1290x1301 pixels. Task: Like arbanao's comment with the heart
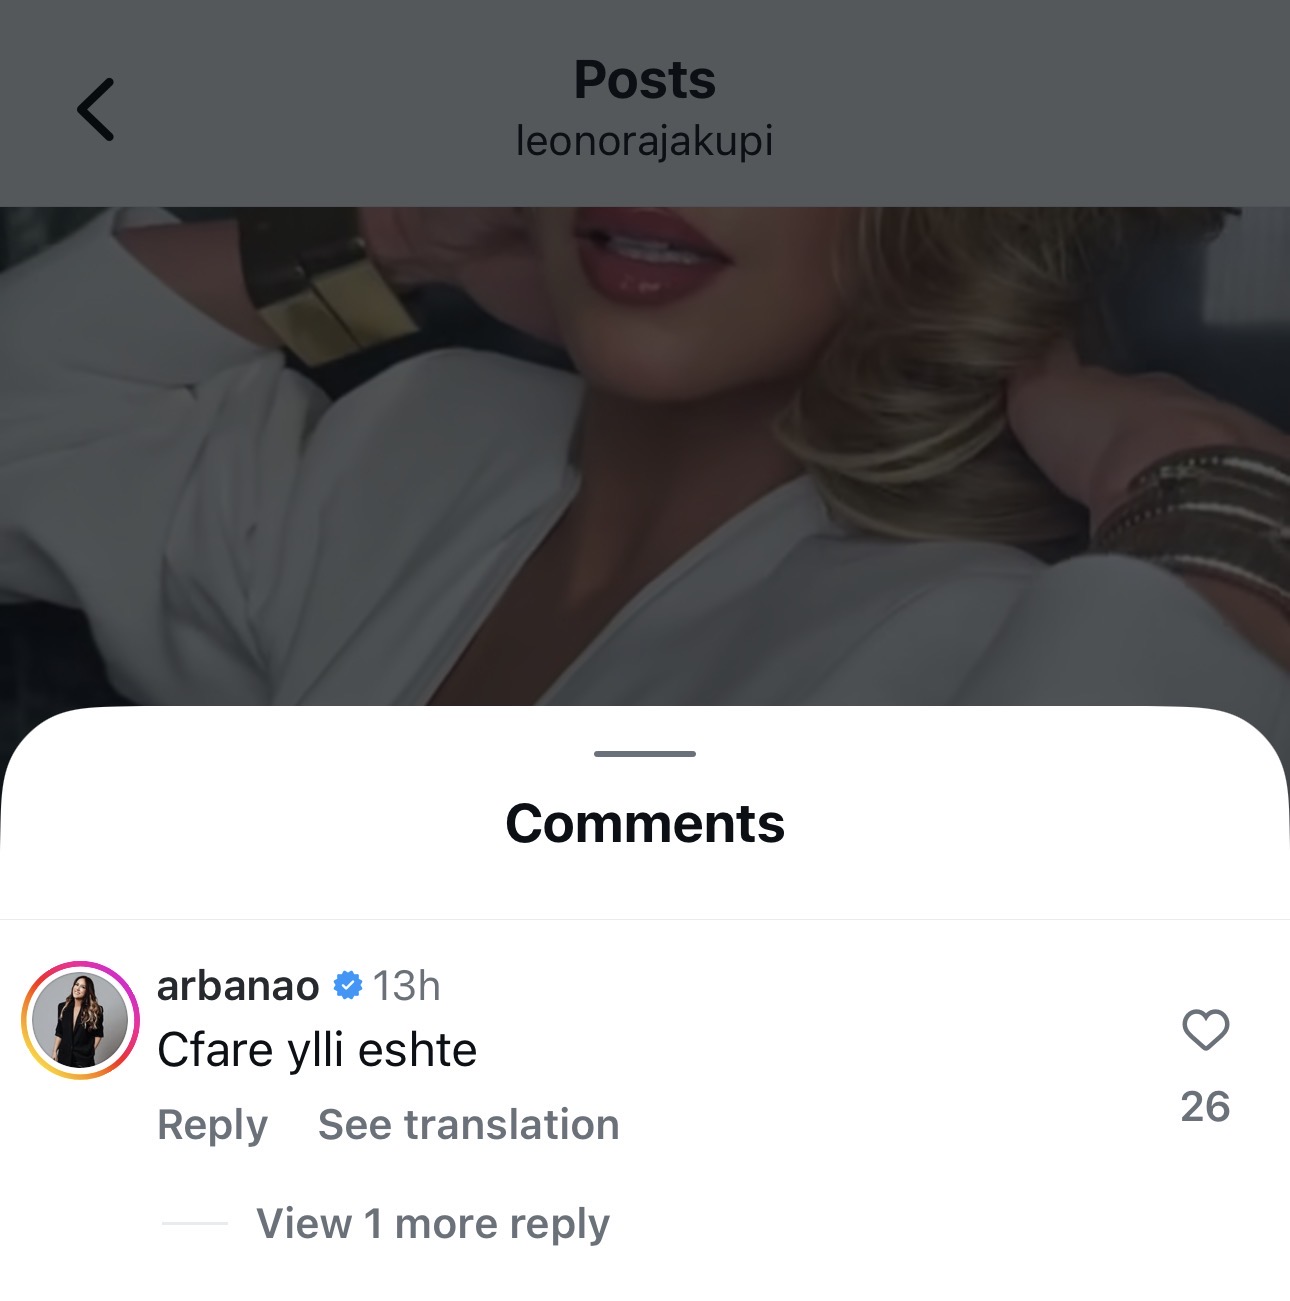[x=1205, y=1030]
